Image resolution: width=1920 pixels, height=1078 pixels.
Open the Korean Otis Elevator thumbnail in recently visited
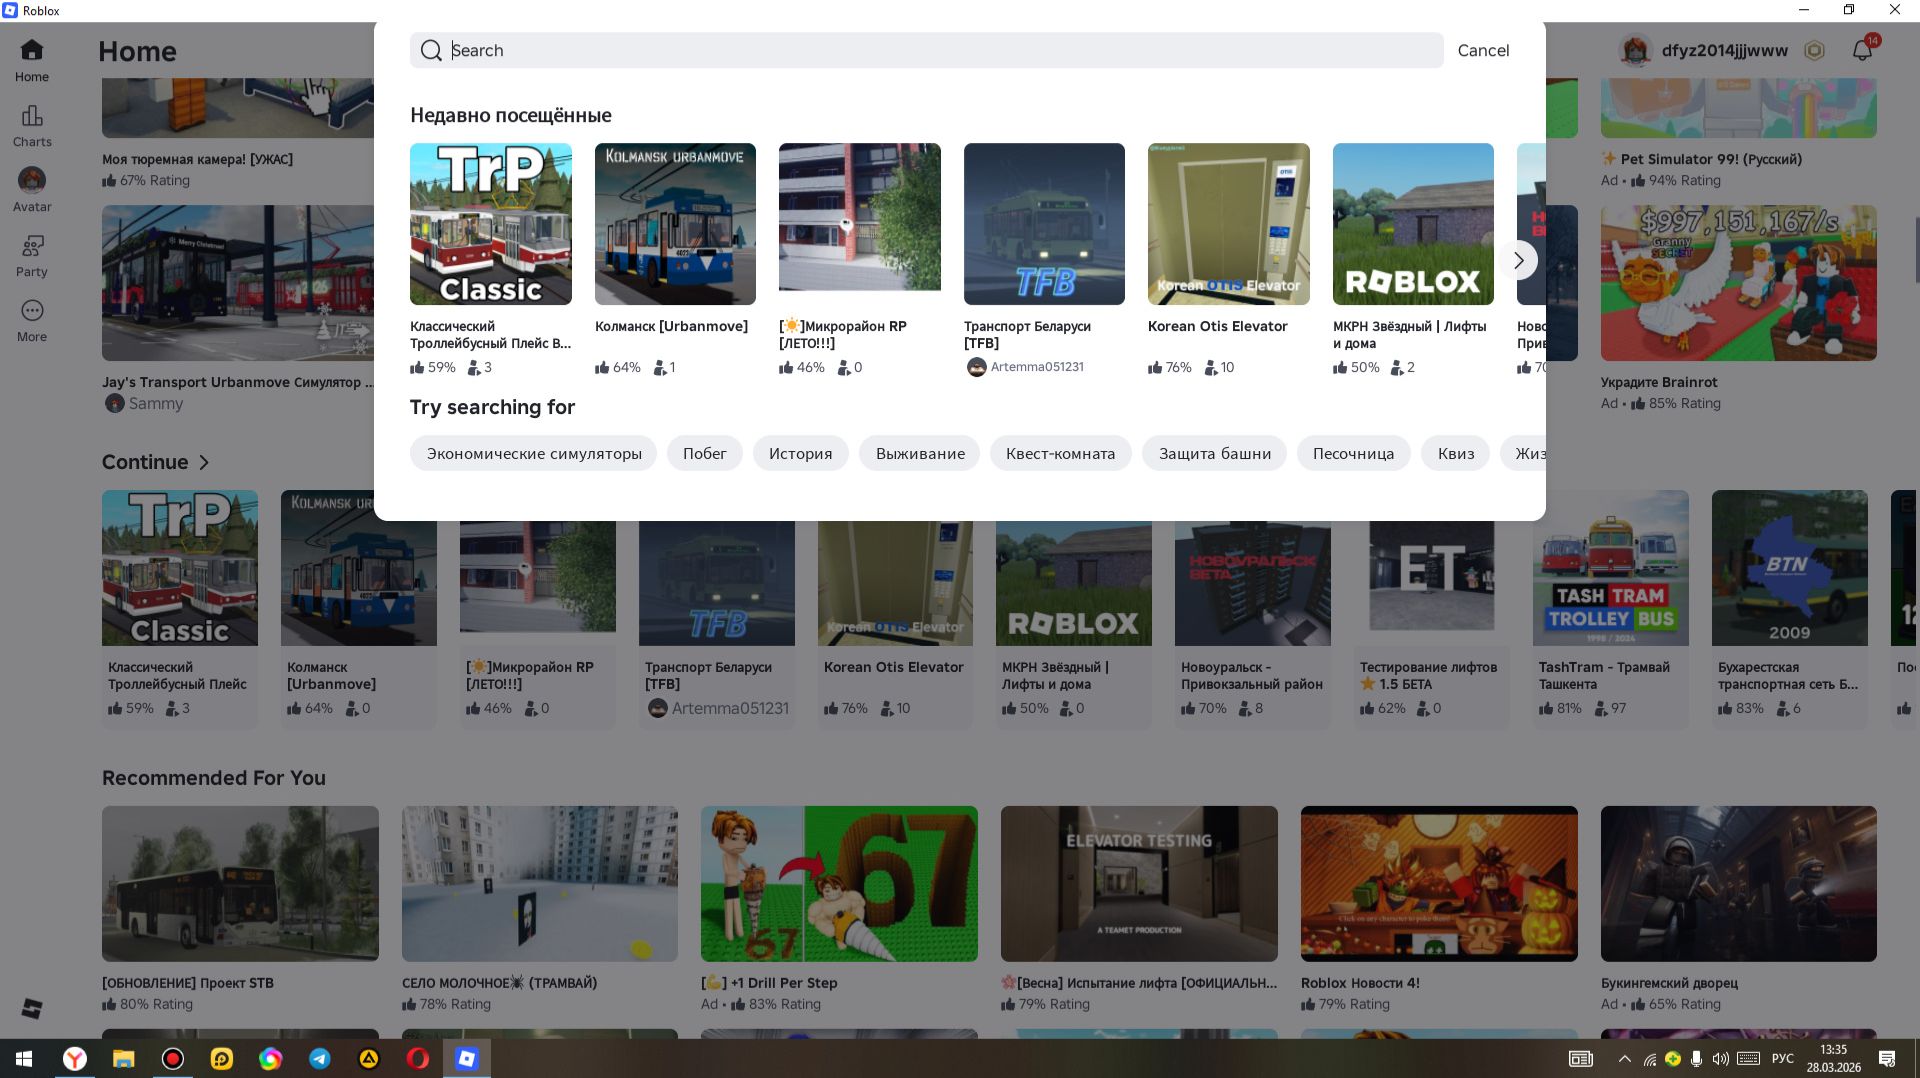(1229, 224)
